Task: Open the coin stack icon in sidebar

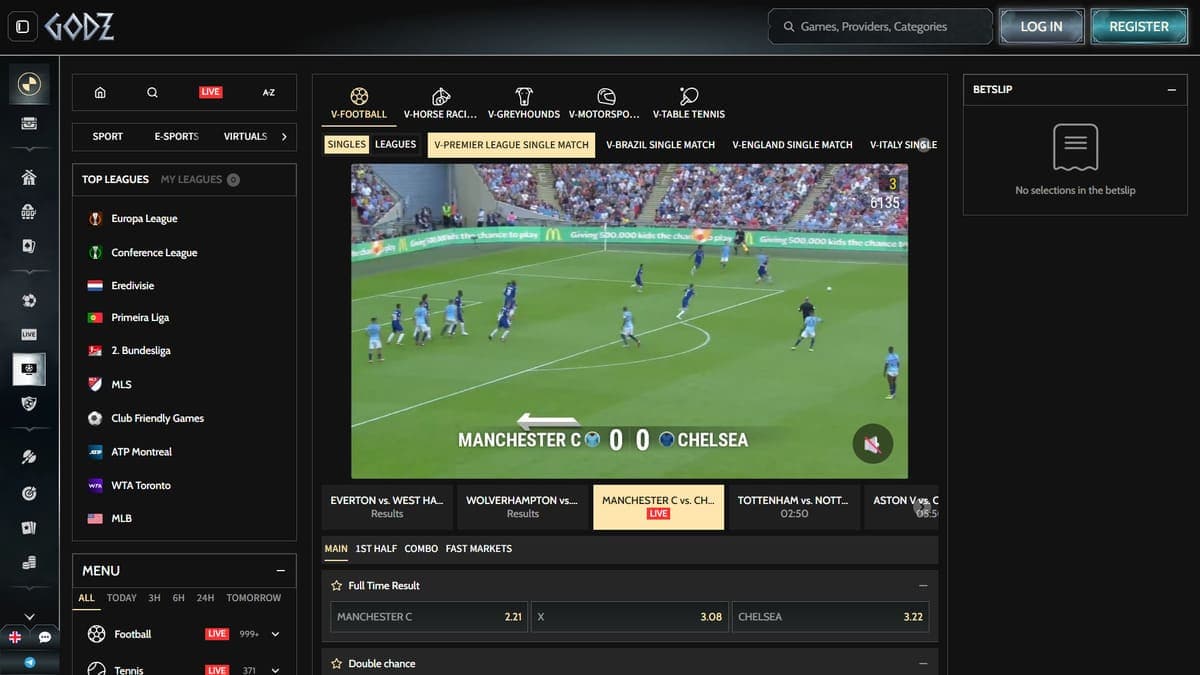Action: pyautogui.click(x=29, y=562)
